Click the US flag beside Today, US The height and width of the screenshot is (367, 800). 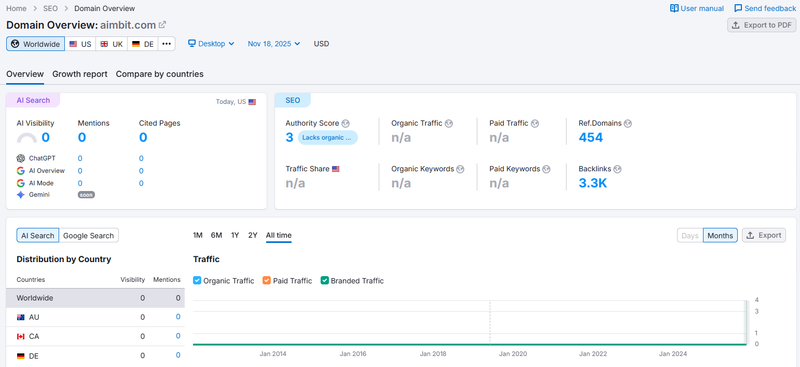252,102
